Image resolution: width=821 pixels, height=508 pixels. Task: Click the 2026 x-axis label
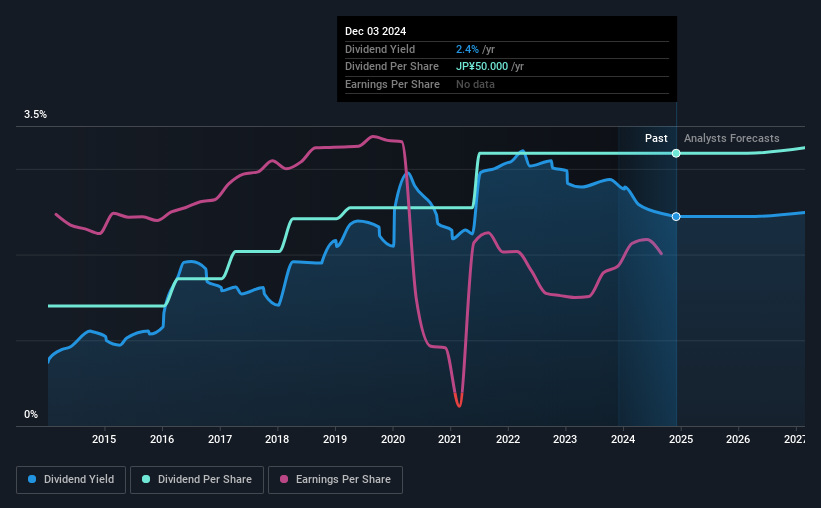coord(738,439)
